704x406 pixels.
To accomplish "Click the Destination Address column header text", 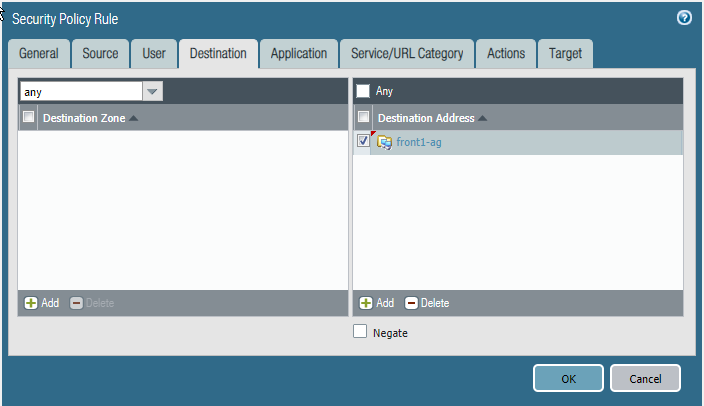I will [426, 118].
